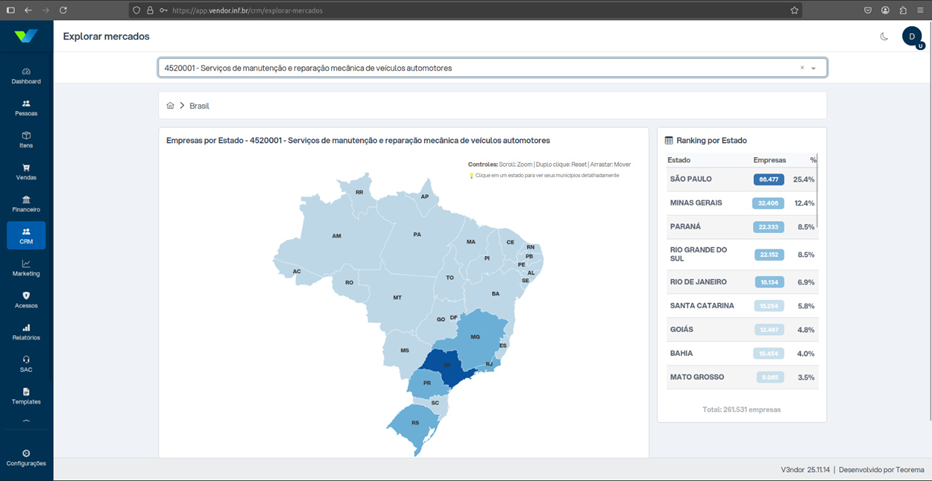Select RIO GRANDE DO SUL ranking row
The image size is (932, 481).
pos(741,254)
